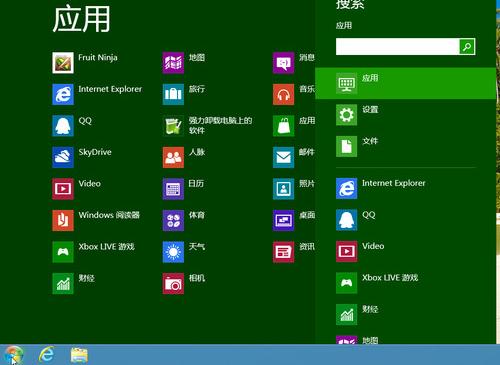Open Internet Explorer from the taskbar
The width and height of the screenshot is (500, 365).
coord(46,354)
